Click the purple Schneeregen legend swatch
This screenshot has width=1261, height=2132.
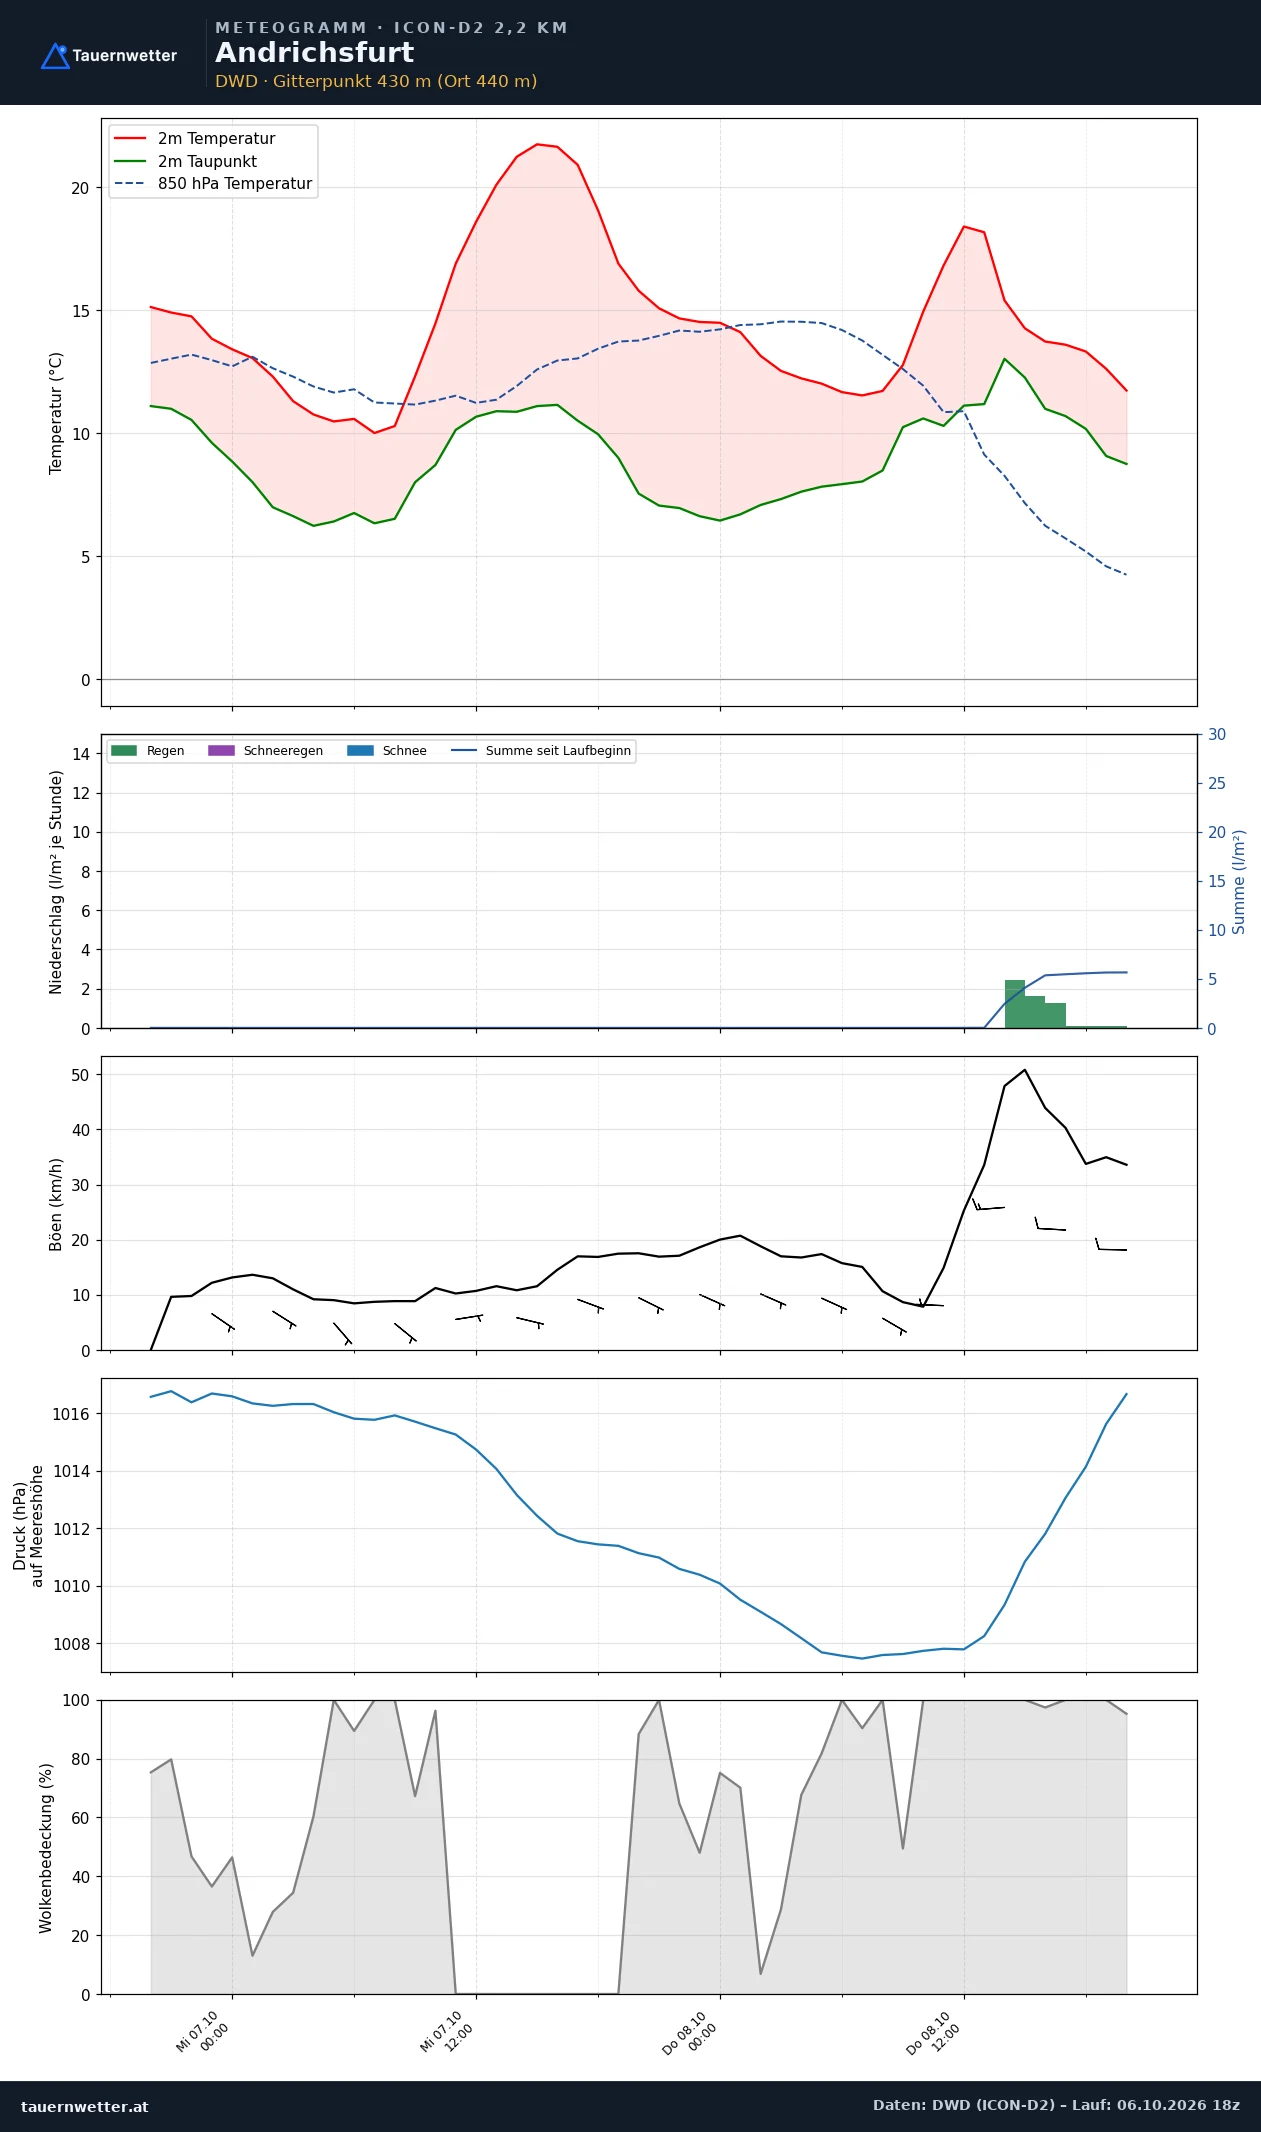coord(221,751)
